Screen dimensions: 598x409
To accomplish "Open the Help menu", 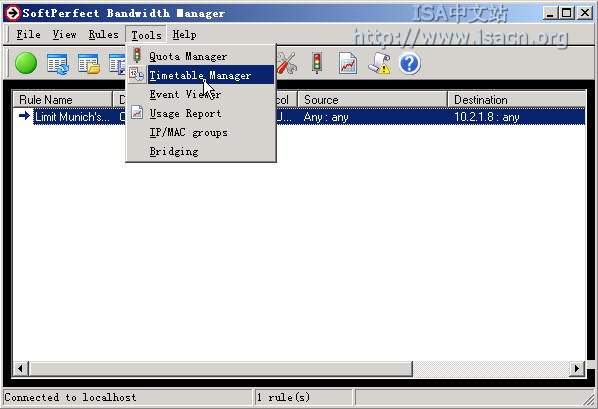I will coord(185,35).
